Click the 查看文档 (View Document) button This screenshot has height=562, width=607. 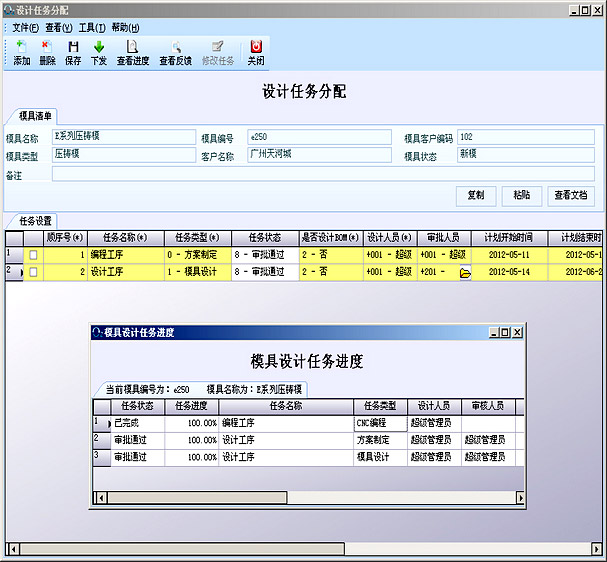(571, 195)
